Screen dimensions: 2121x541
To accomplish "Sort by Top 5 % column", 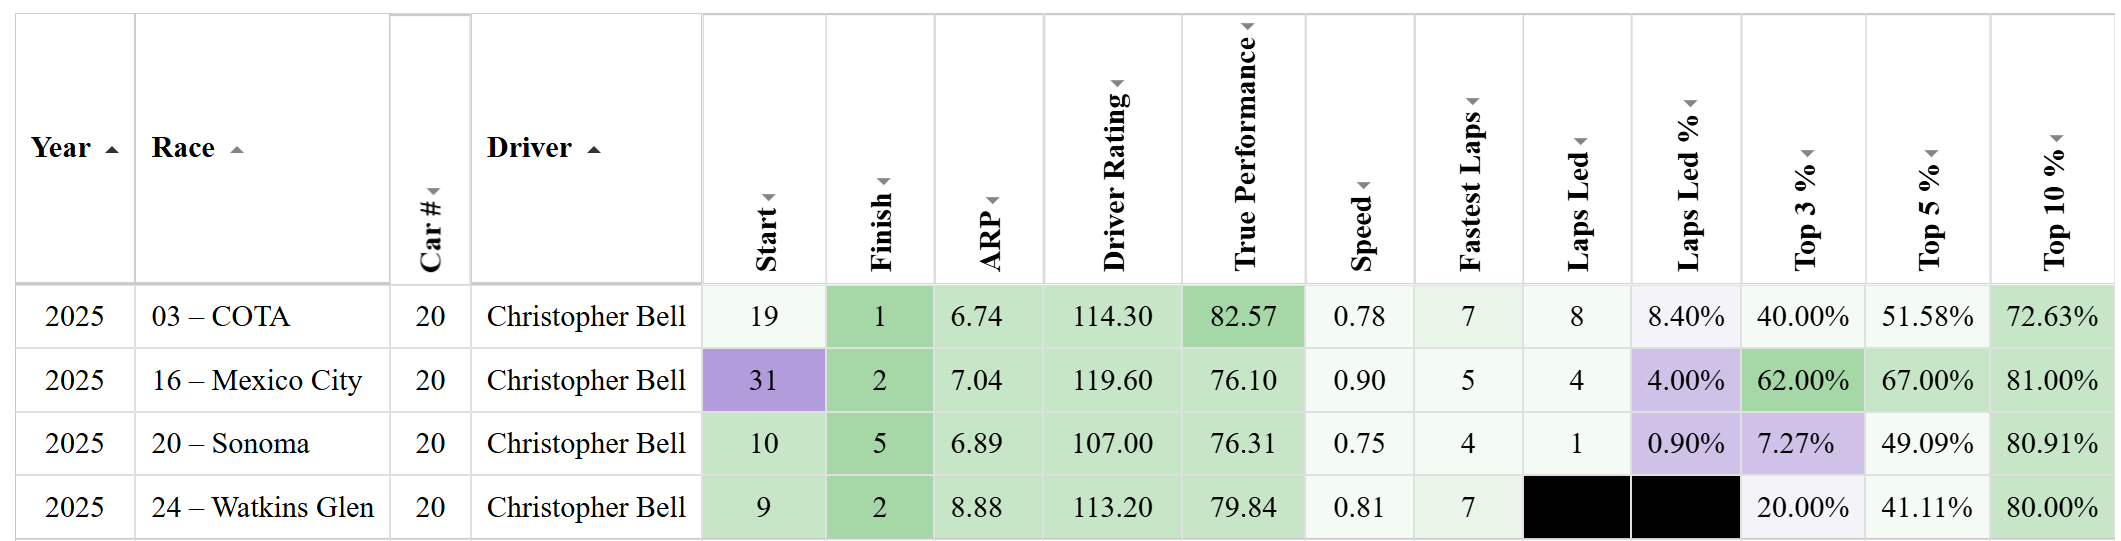I will (1928, 213).
